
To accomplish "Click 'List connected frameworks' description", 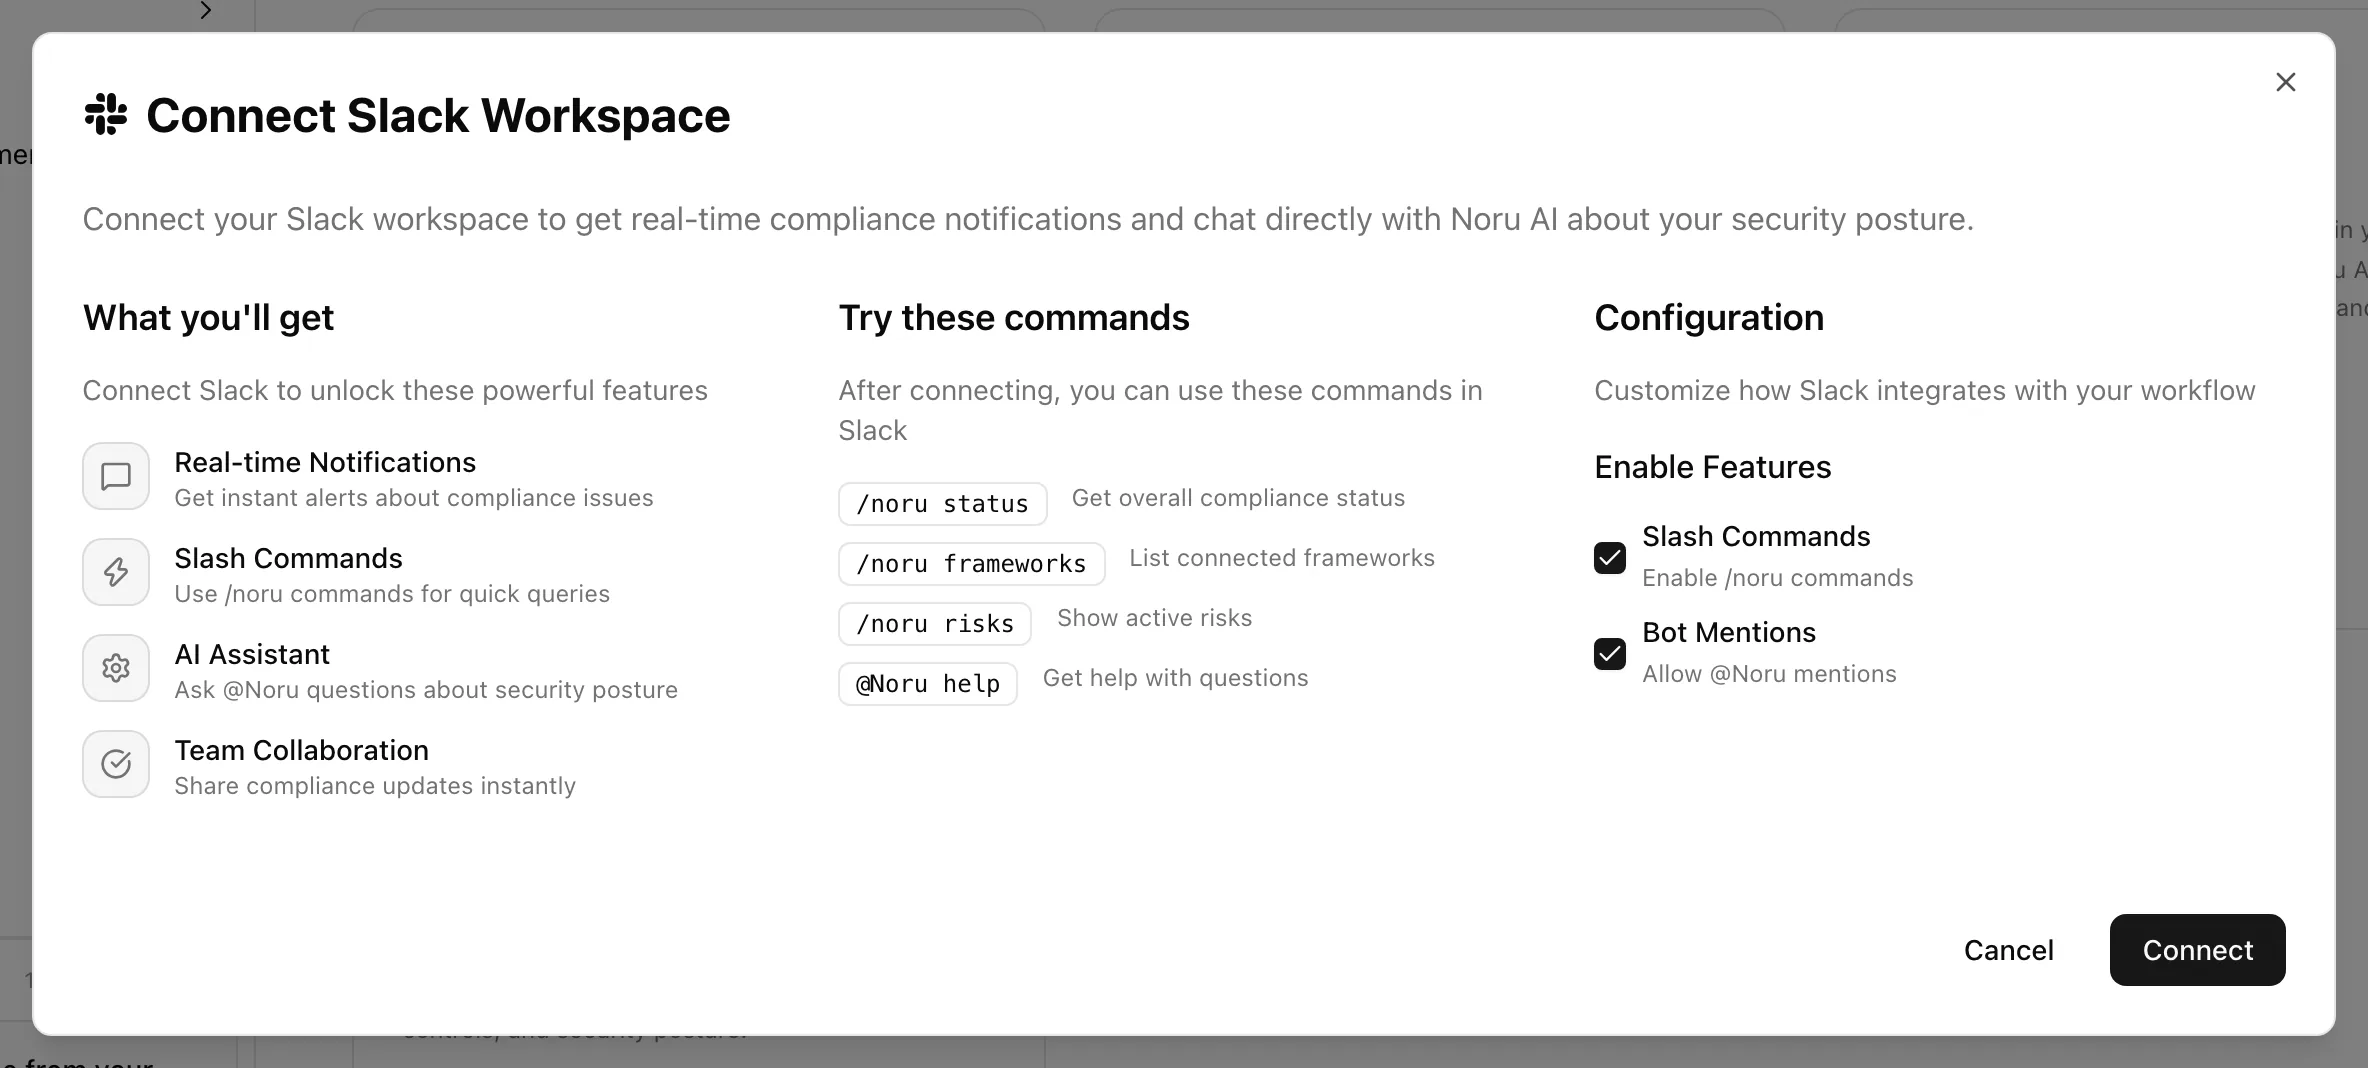I will tap(1282, 558).
